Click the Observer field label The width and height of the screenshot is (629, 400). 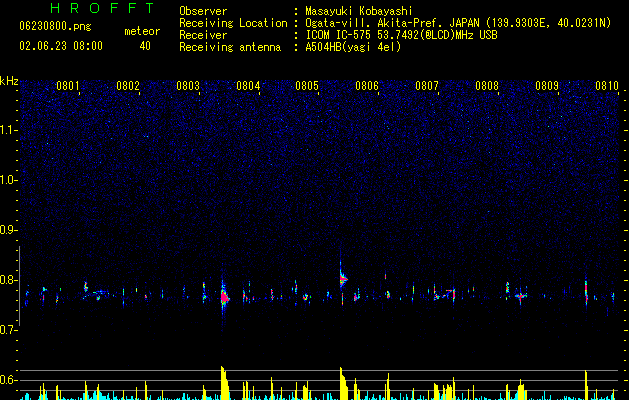203,11
